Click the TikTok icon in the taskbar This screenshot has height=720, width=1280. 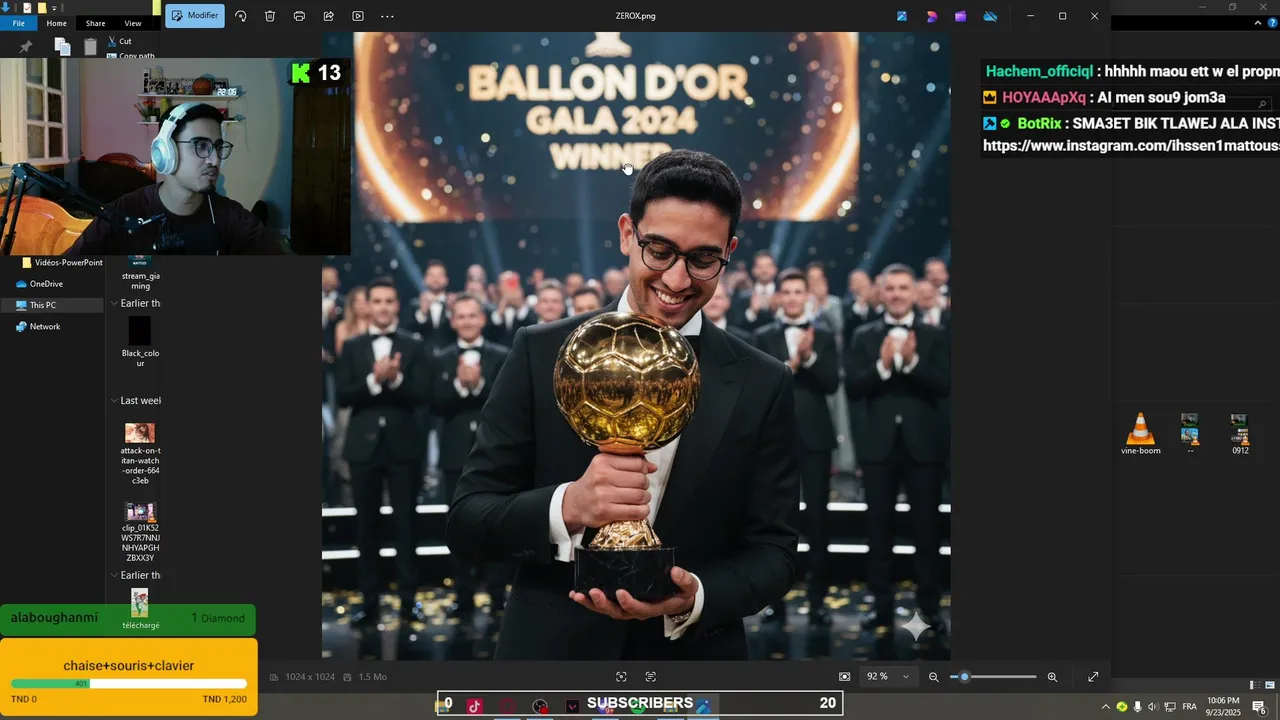click(x=474, y=706)
